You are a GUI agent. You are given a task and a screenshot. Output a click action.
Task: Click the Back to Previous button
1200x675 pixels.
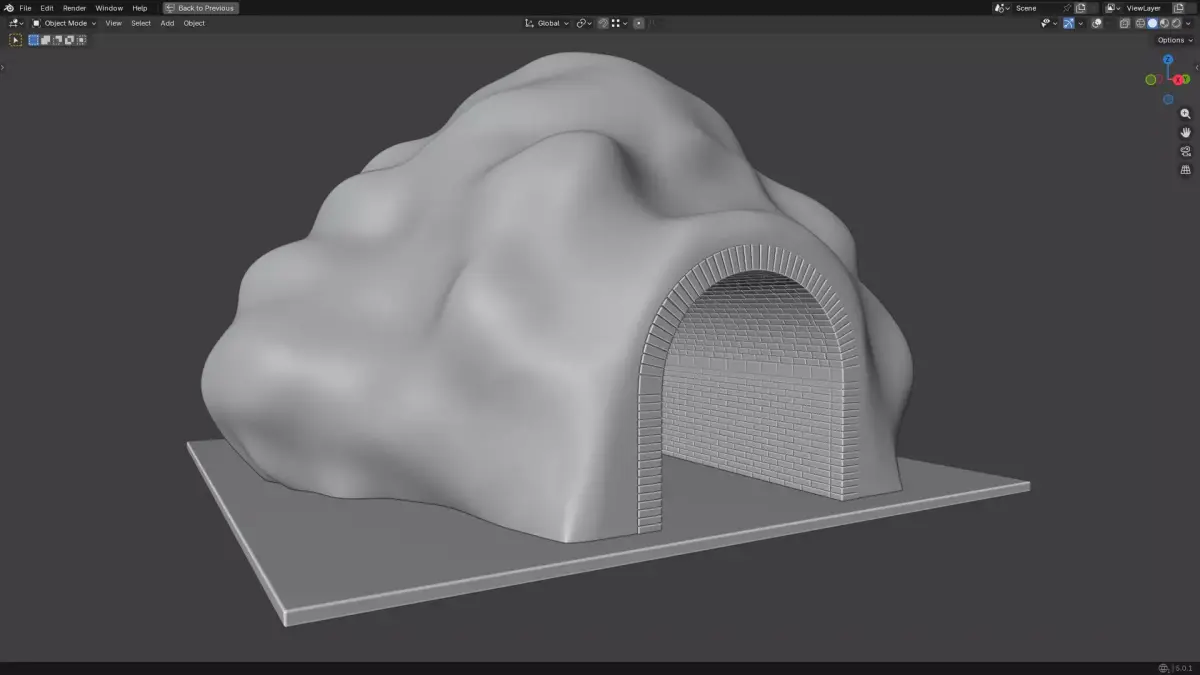(x=201, y=8)
